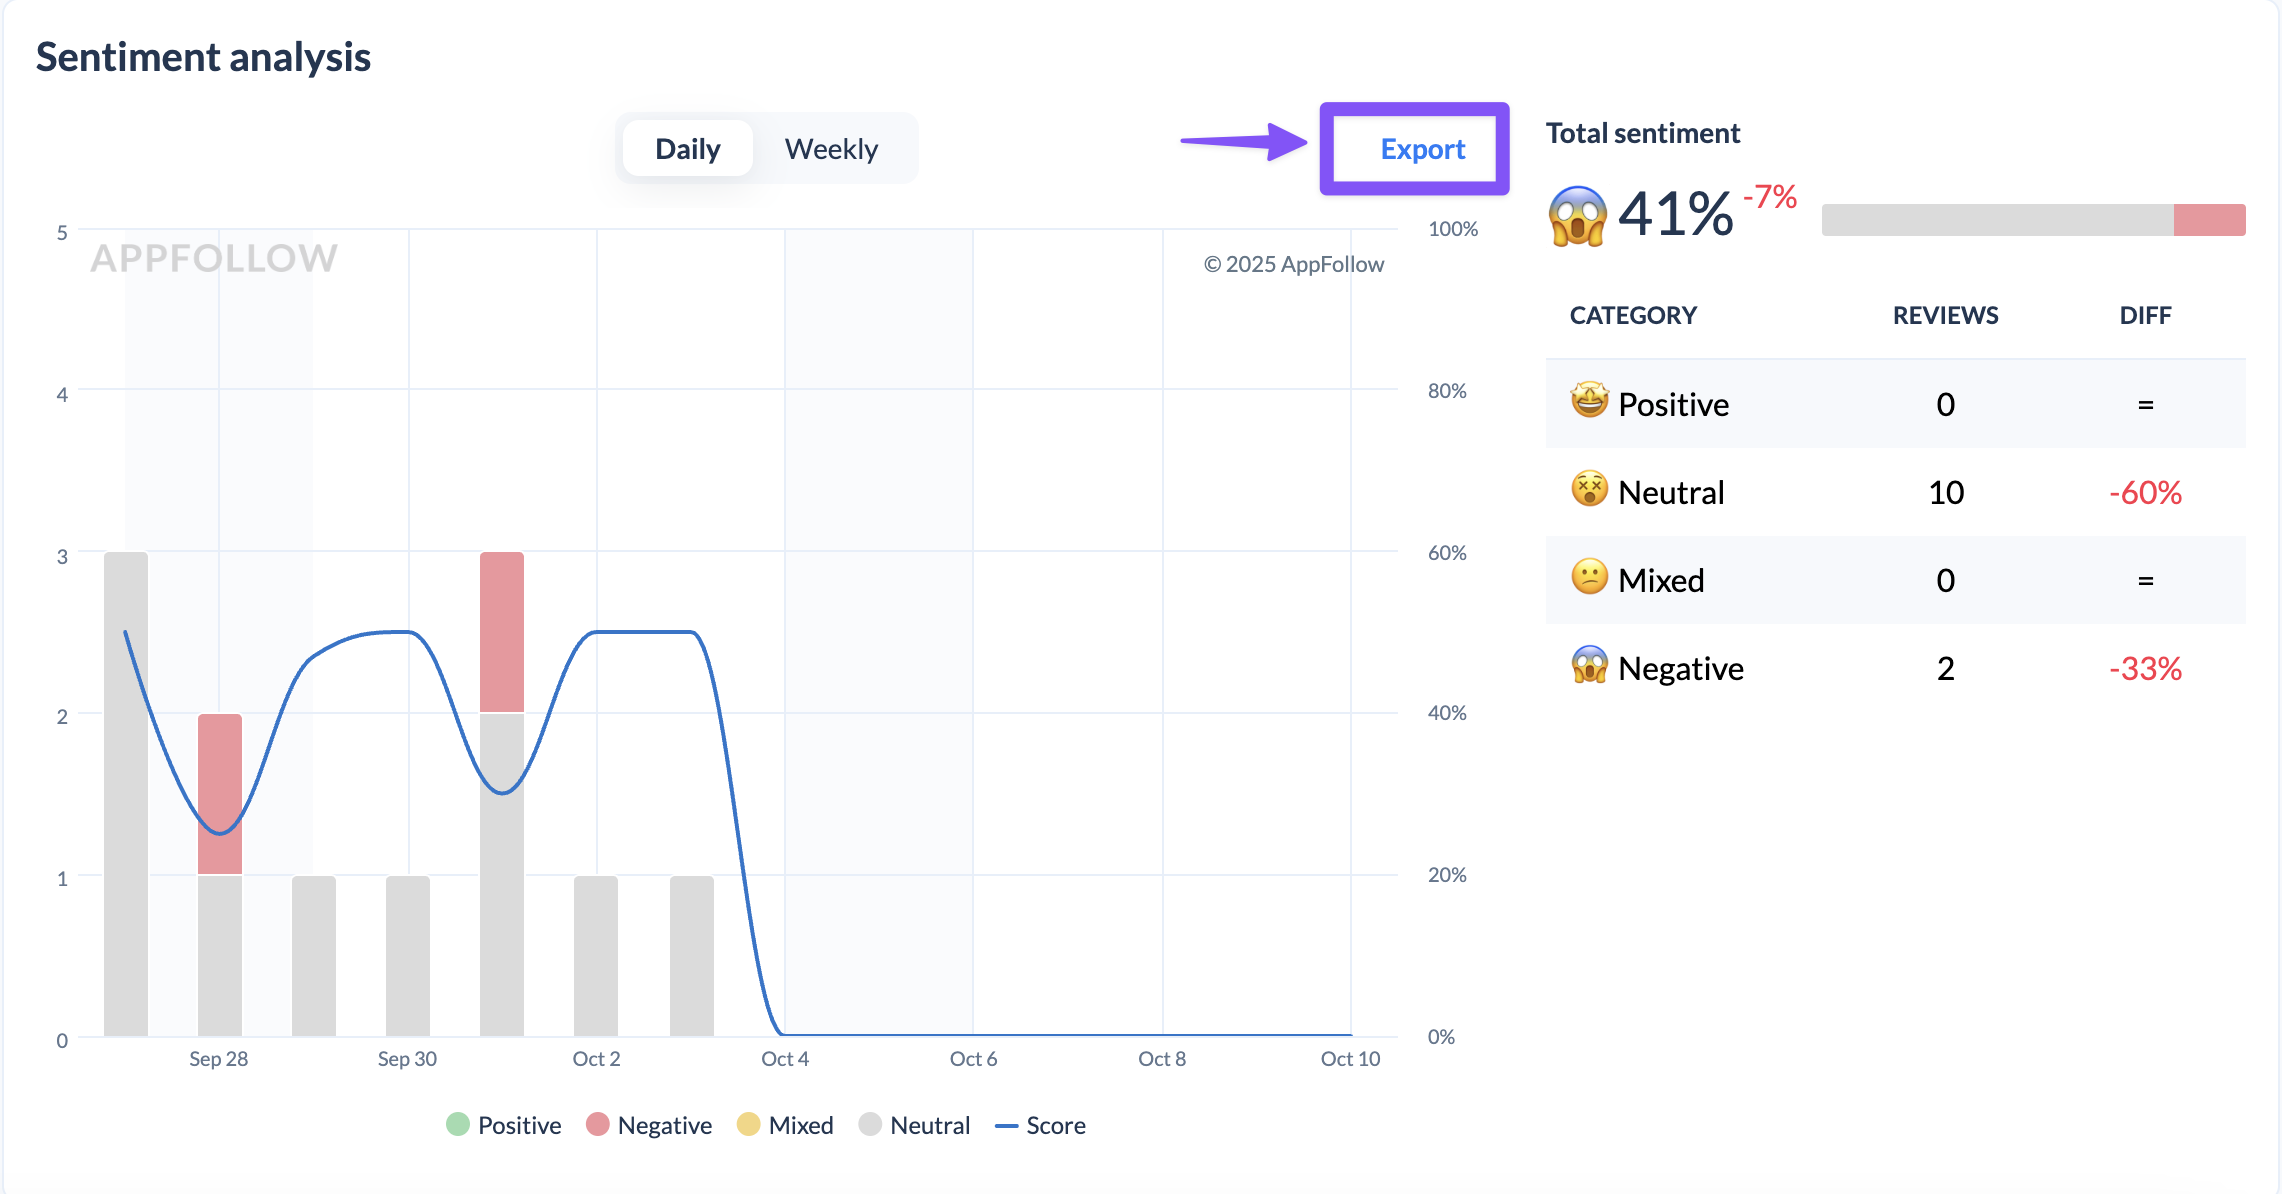Click the REVIEWS column header

[1945, 315]
